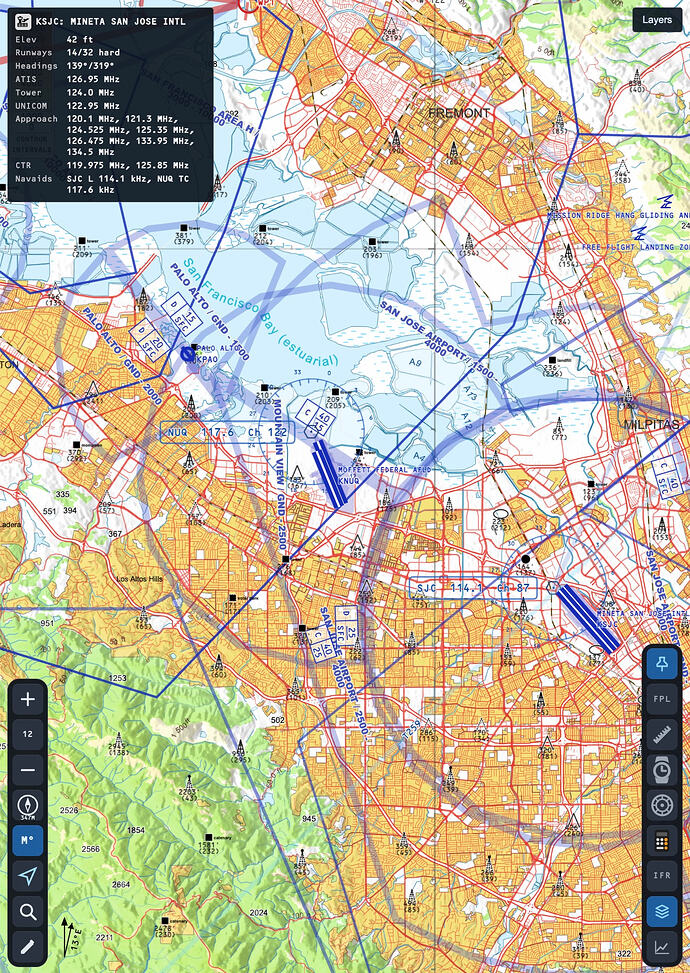Center map on current location arrow

pyautogui.click(x=27, y=876)
